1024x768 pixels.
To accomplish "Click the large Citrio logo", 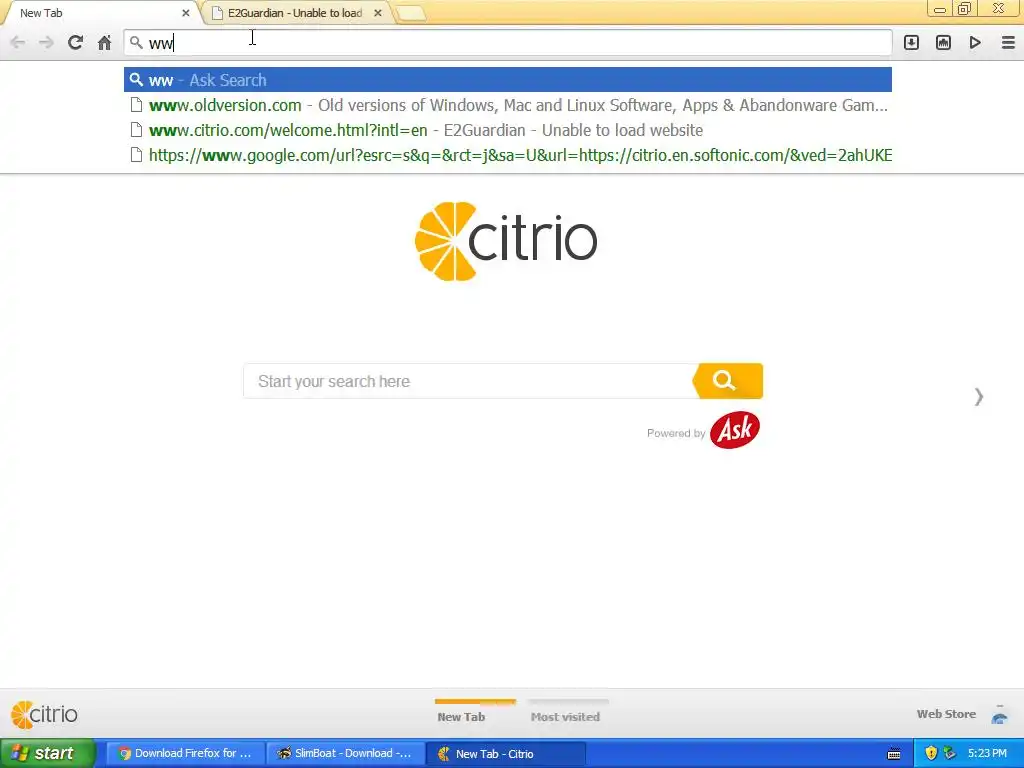I will [506, 242].
